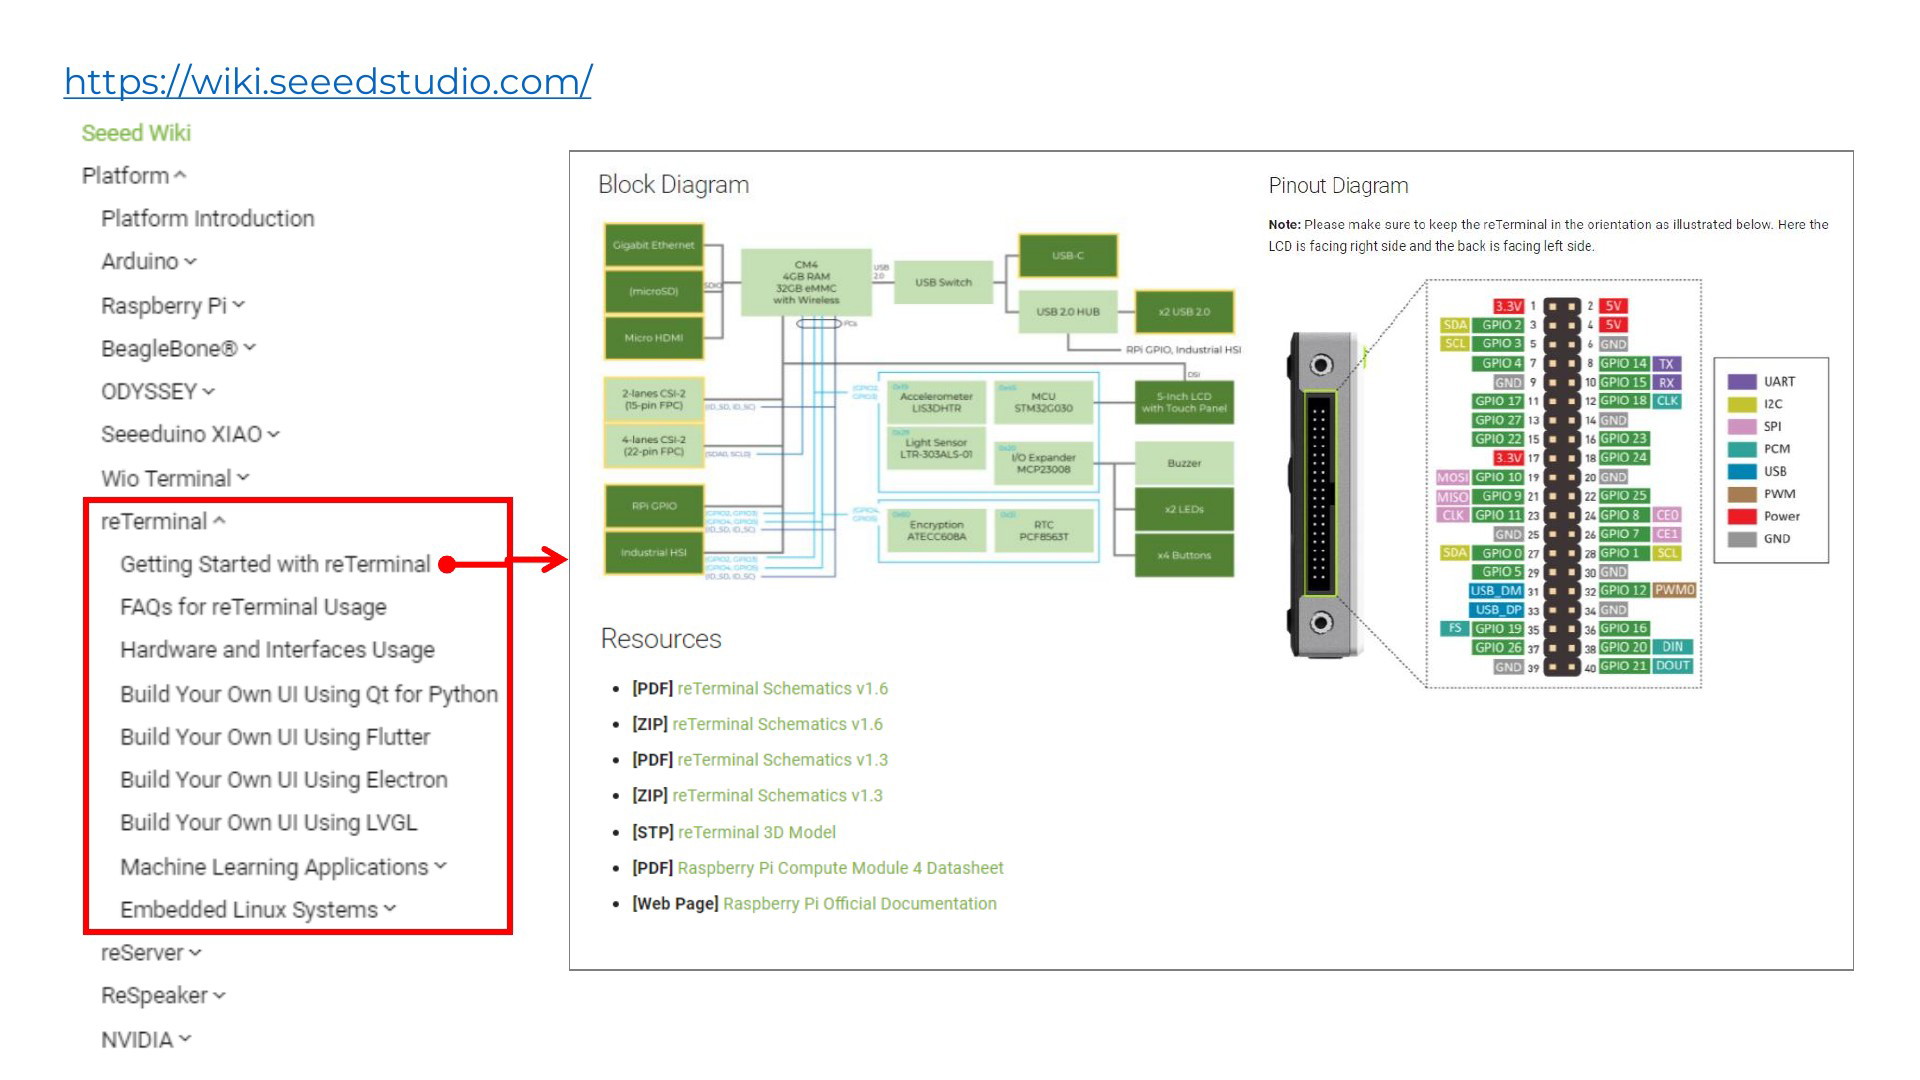Image resolution: width=1920 pixels, height=1080 pixels.
Task: Expand the Arduino menu item
Action: click(149, 261)
